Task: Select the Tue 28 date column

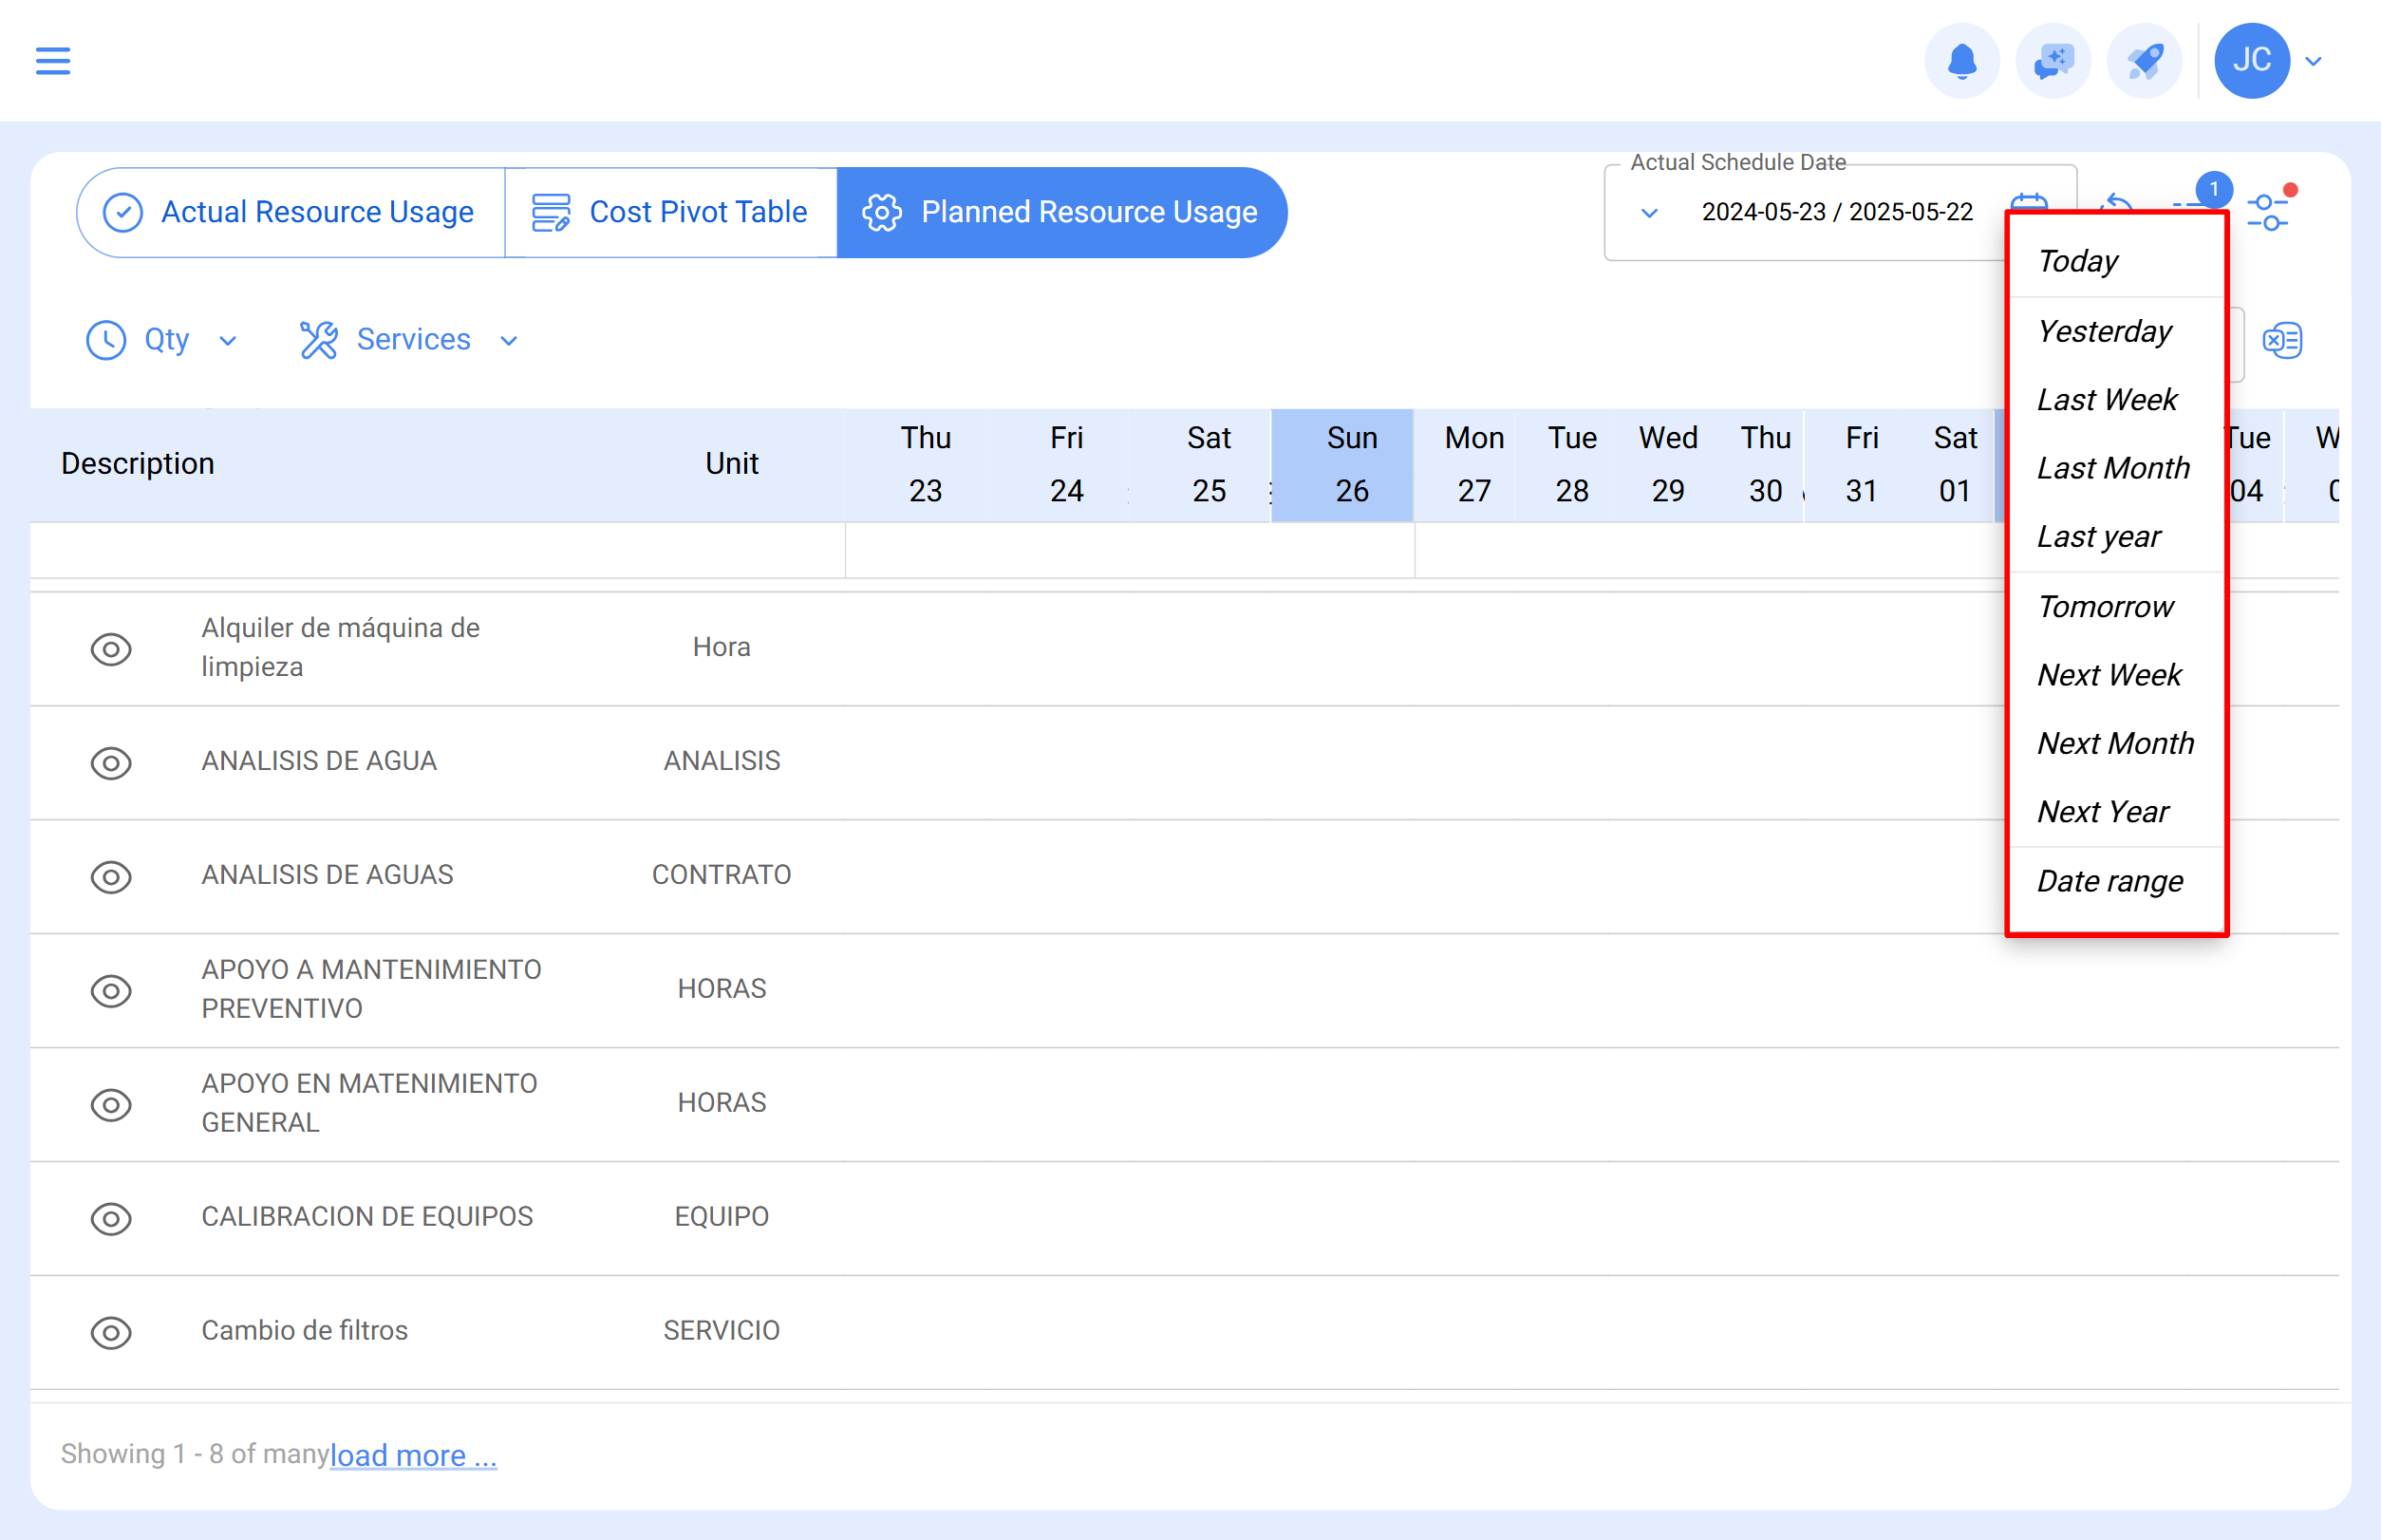Action: (x=1572, y=465)
